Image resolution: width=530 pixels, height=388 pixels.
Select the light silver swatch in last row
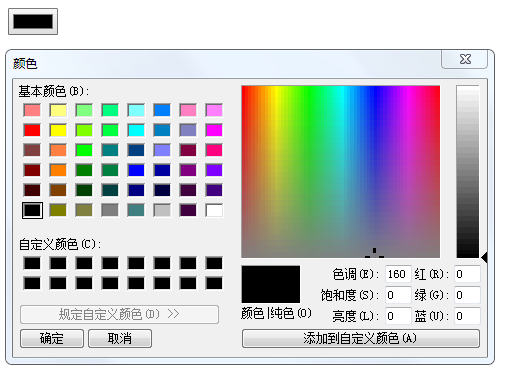click(162, 210)
